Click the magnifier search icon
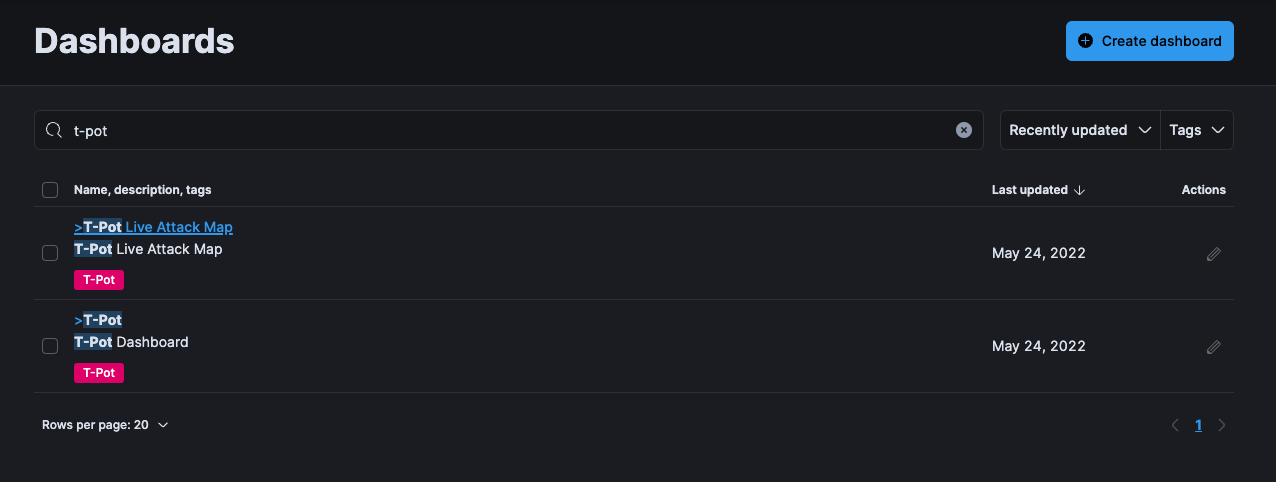Image resolution: width=1276 pixels, height=482 pixels. point(55,130)
